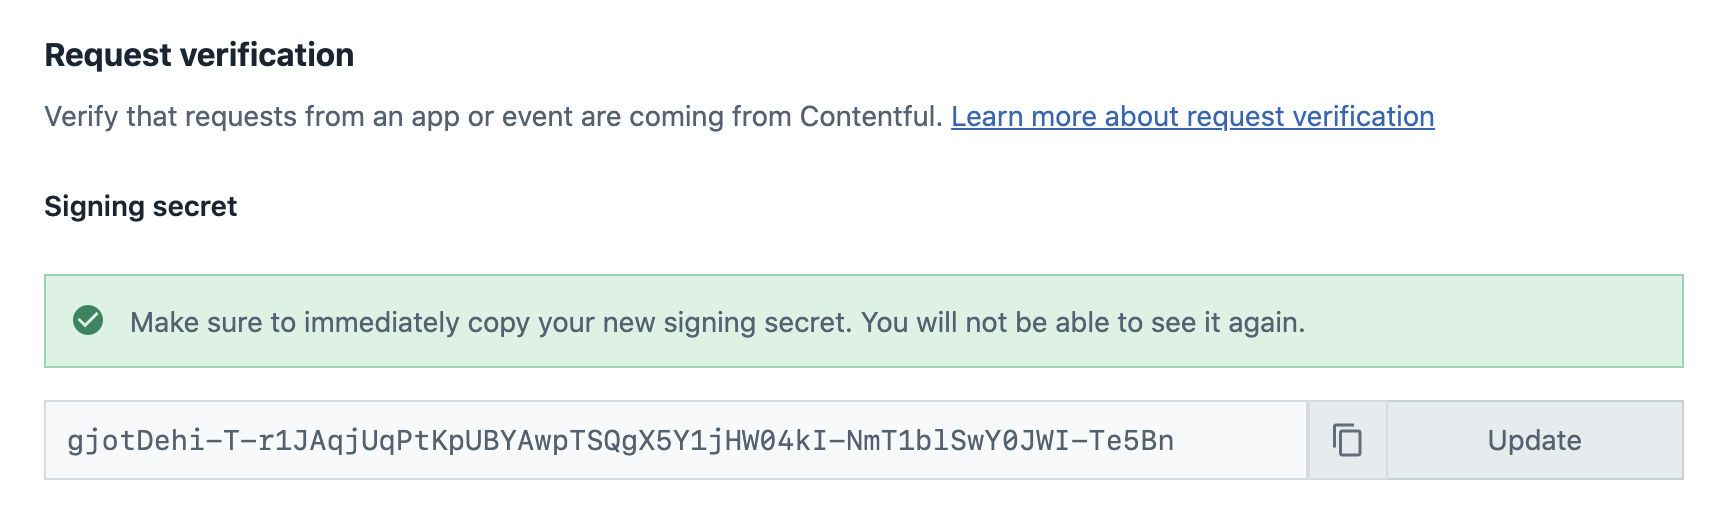Focus the generated secret text box
The width and height of the screenshot is (1728, 524).
click(620, 440)
